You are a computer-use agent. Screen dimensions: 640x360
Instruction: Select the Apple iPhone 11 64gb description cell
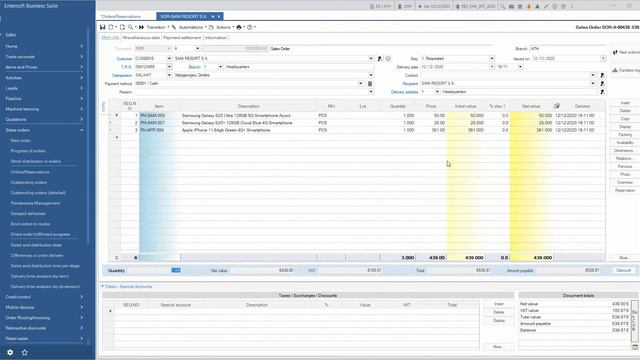tap(249, 130)
